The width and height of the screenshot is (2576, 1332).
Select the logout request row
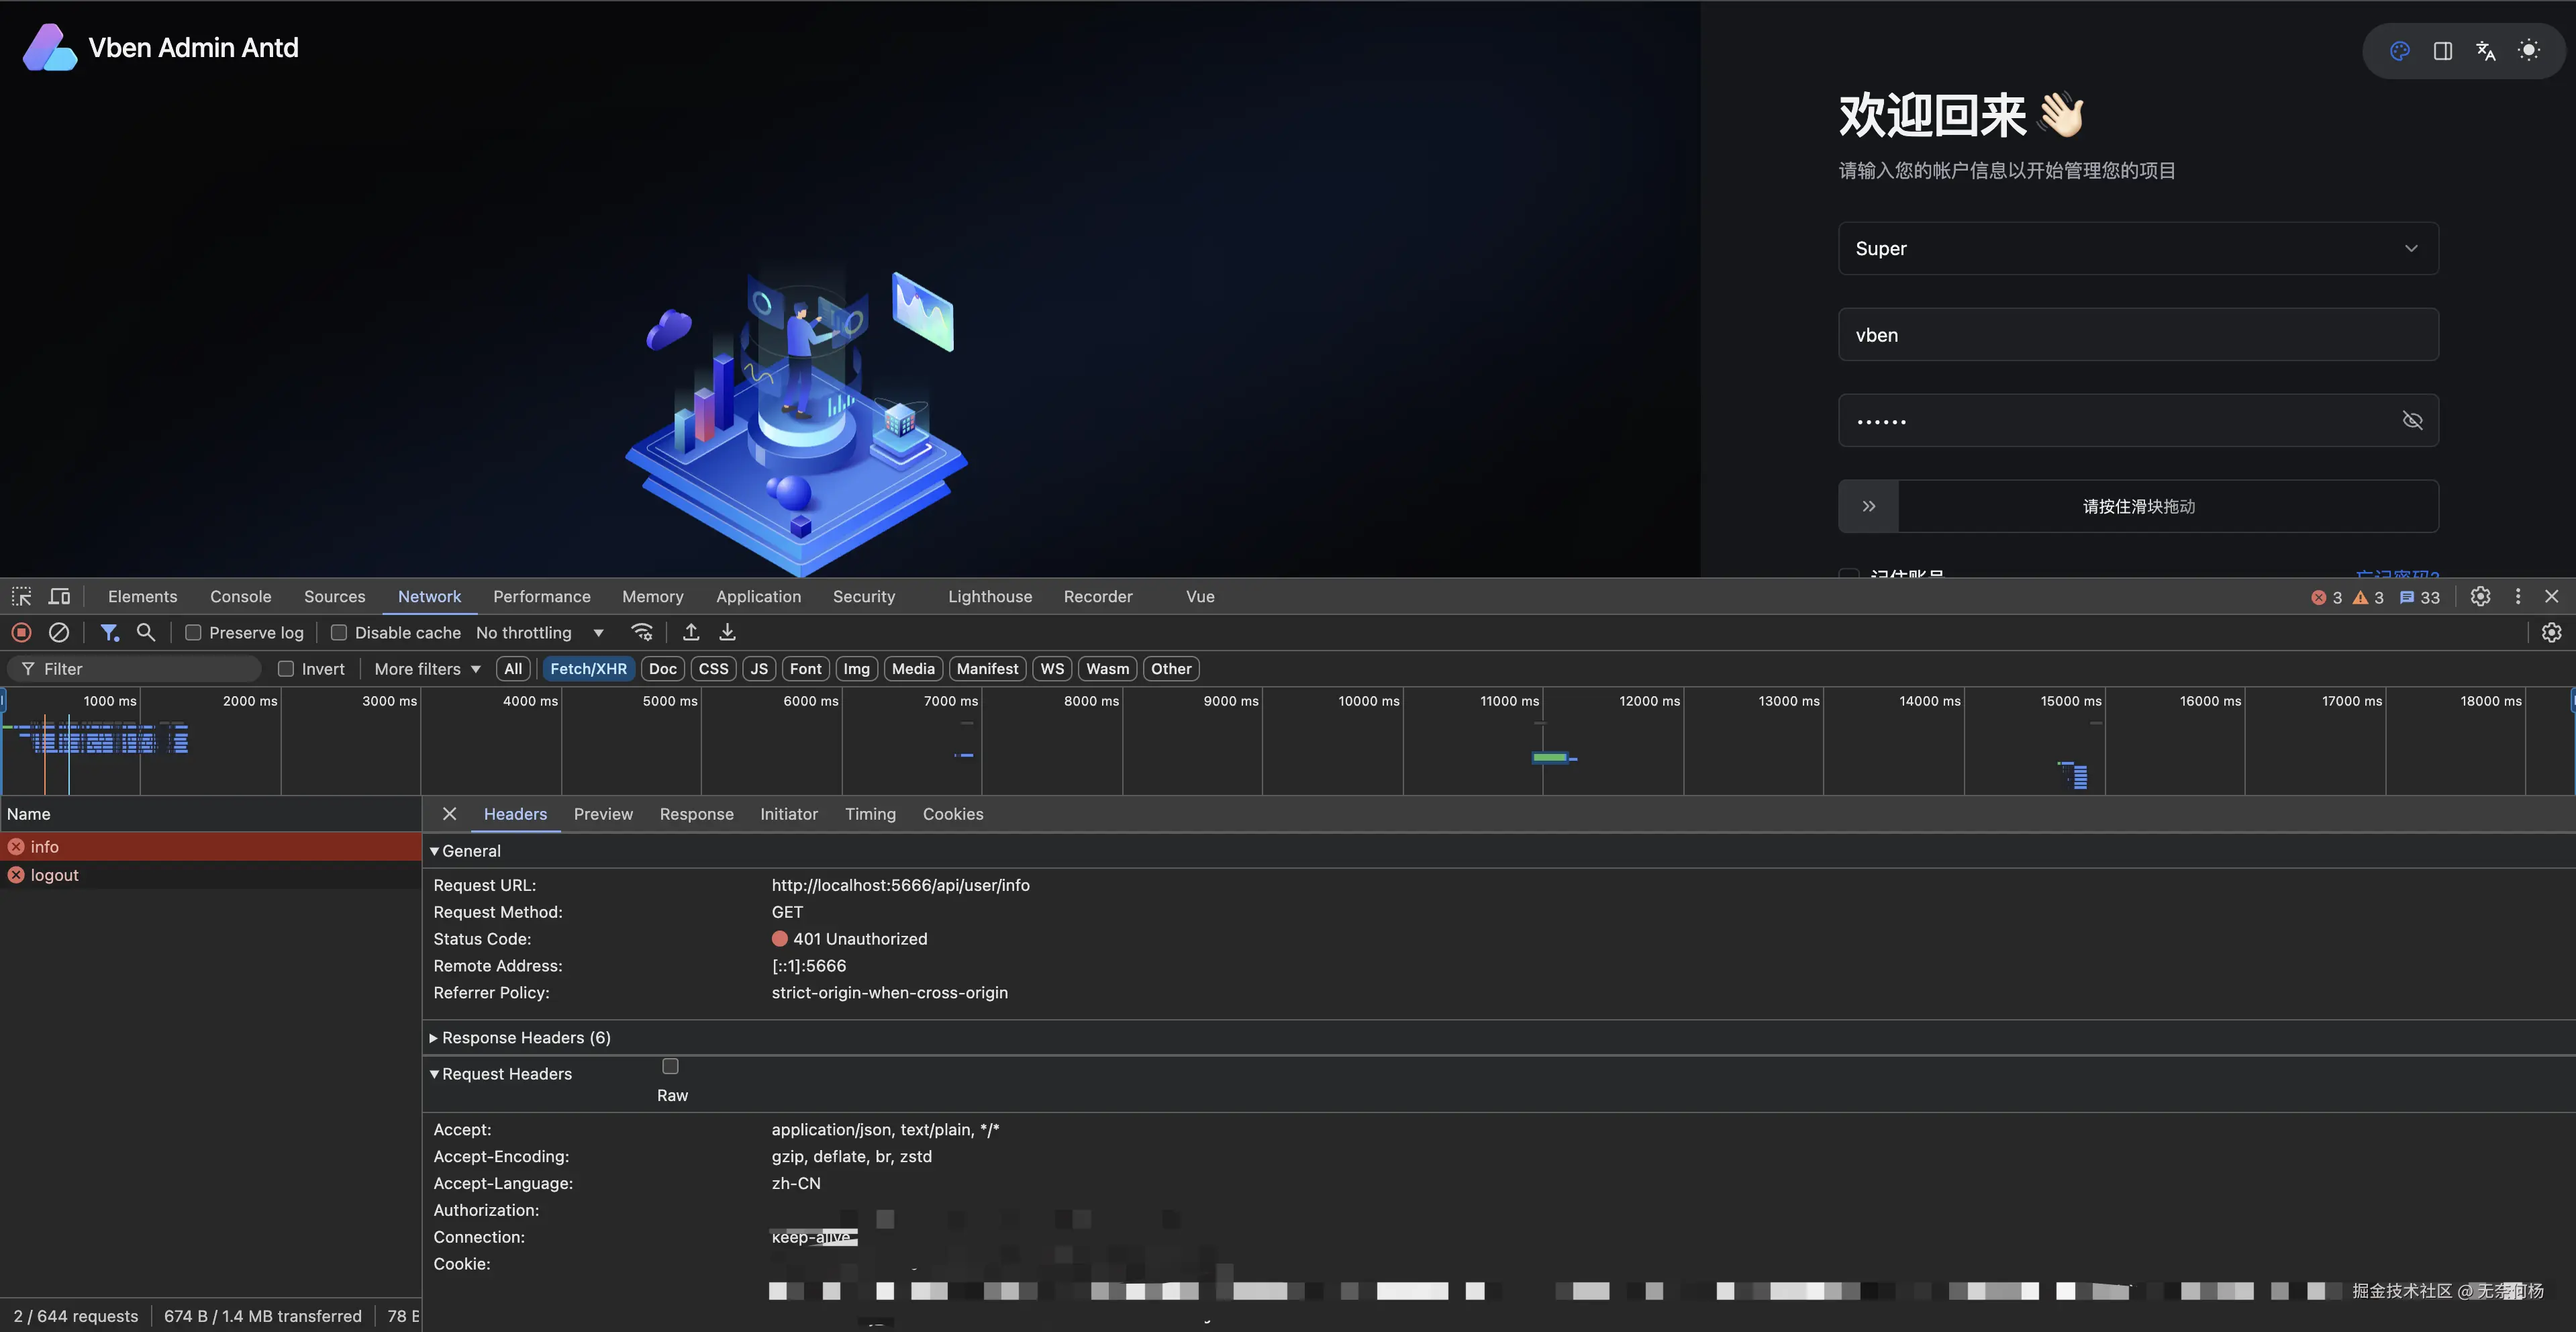[54, 875]
